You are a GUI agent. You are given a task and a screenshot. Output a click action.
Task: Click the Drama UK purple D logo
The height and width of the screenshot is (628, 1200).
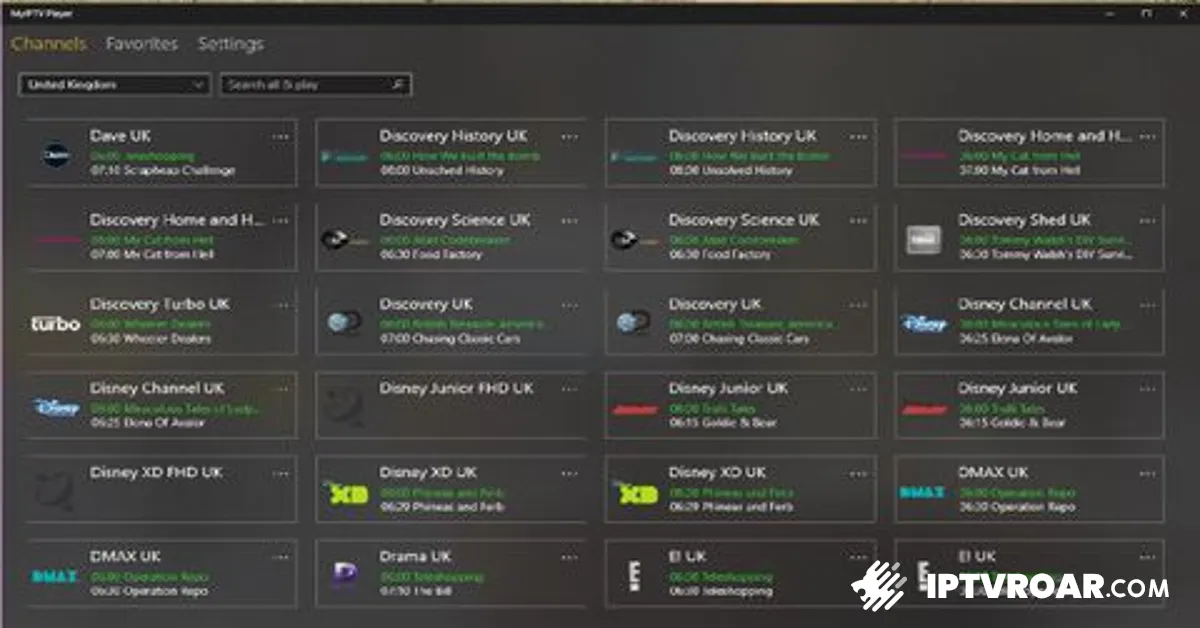click(x=344, y=574)
